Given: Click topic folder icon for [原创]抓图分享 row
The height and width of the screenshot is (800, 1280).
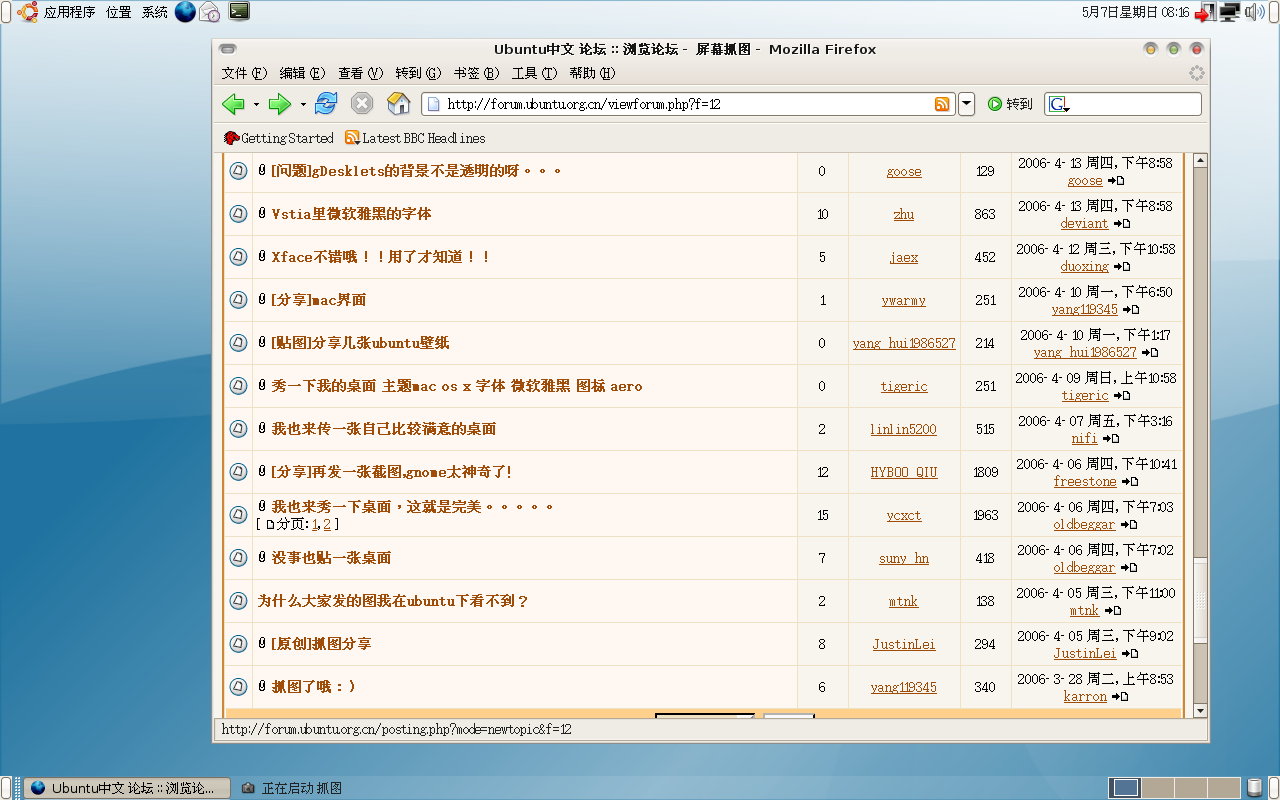Looking at the screenshot, I should (238, 644).
